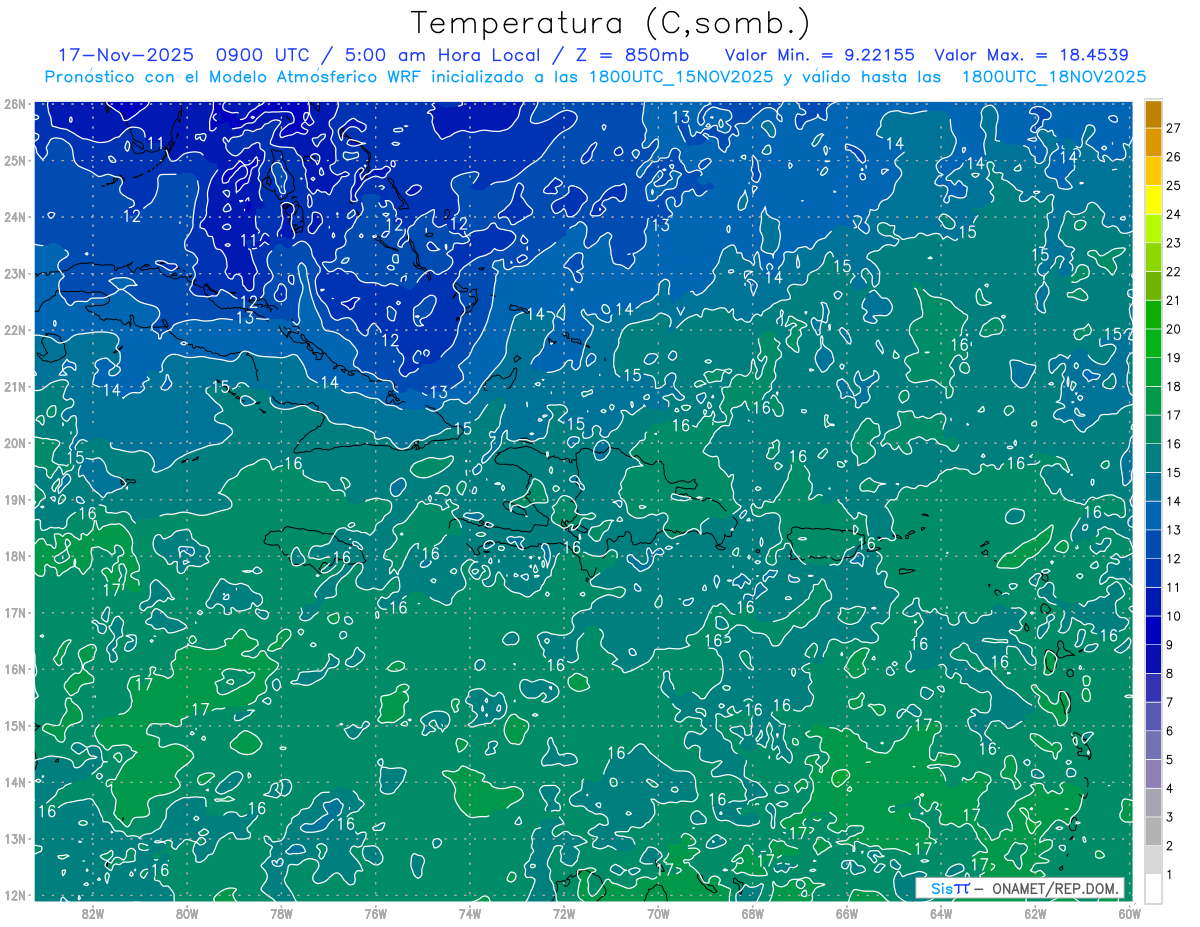Click the '24N' latitude axis label
This screenshot has width=1200, height=927.
(14, 217)
